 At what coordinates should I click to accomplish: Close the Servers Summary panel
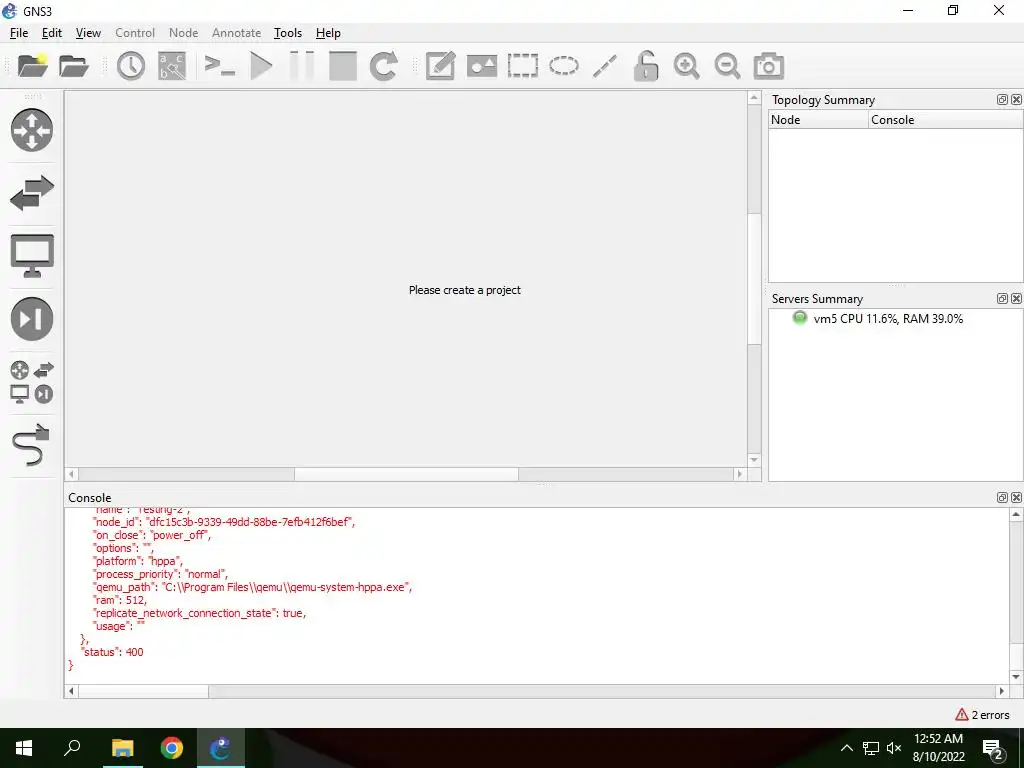point(1016,298)
